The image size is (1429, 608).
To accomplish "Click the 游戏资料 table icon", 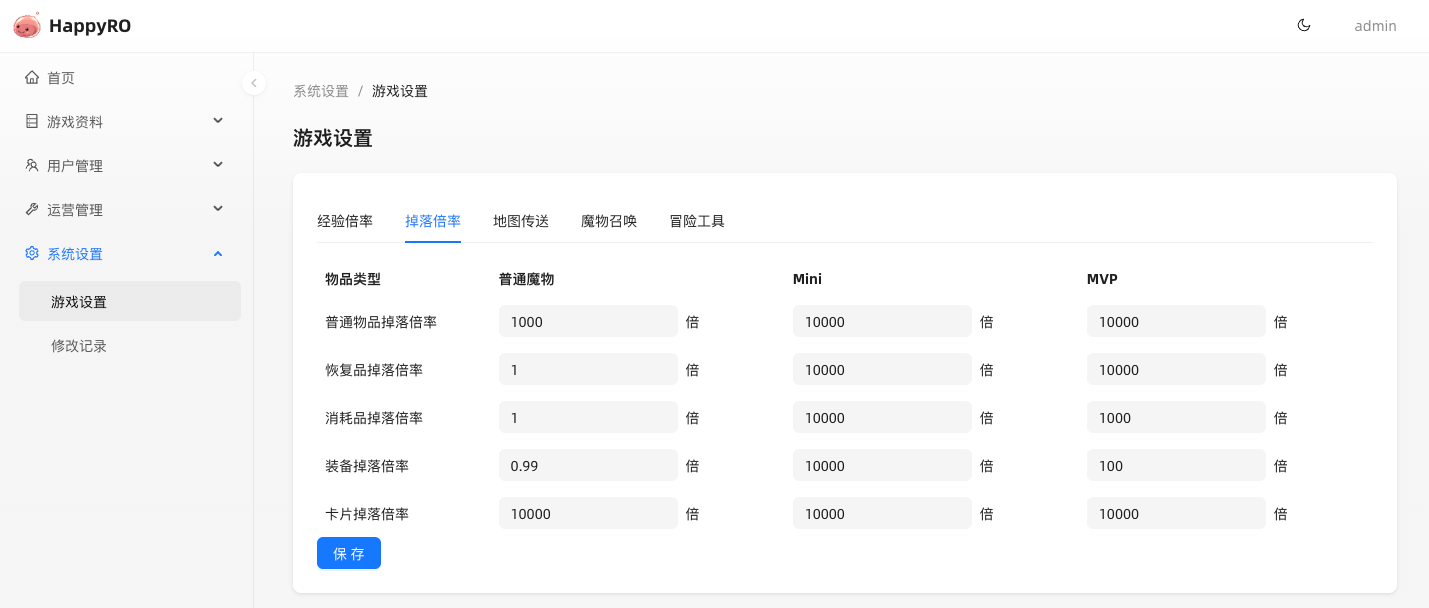I will (x=32, y=121).
